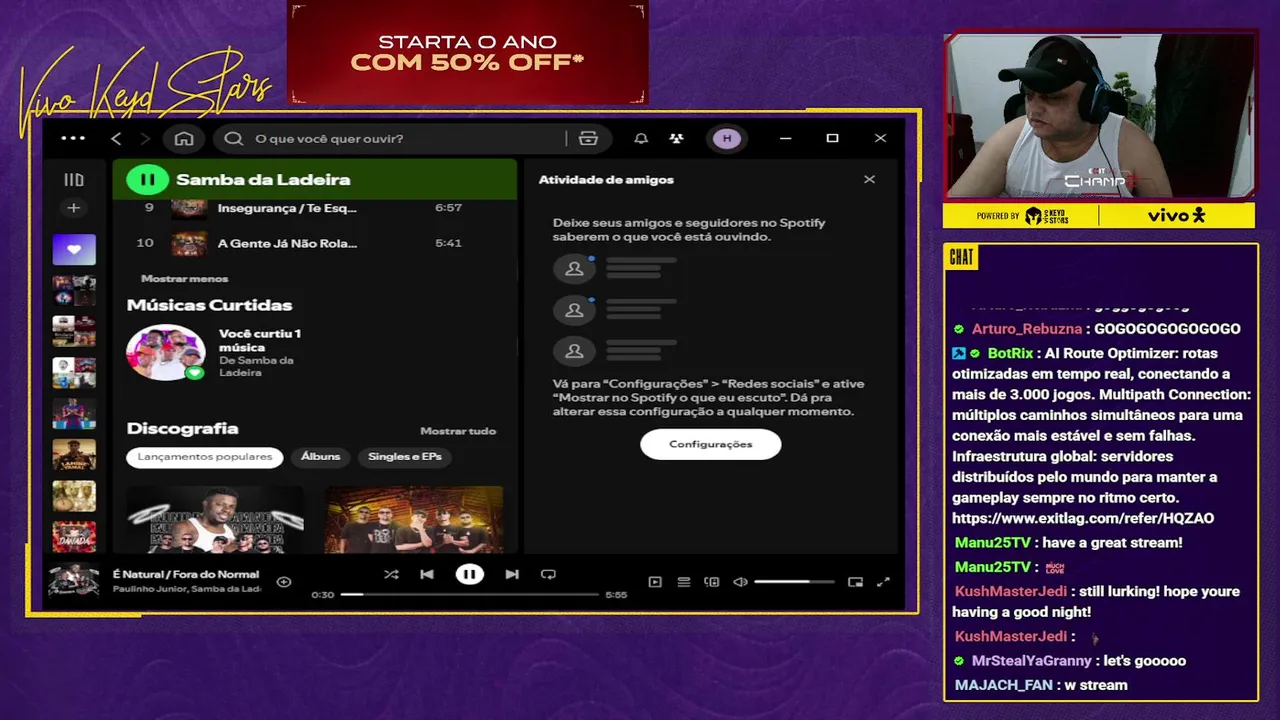Viewport: 1280px width, 720px height.
Task: Collapse Your Library using the library icon
Action: (74, 180)
